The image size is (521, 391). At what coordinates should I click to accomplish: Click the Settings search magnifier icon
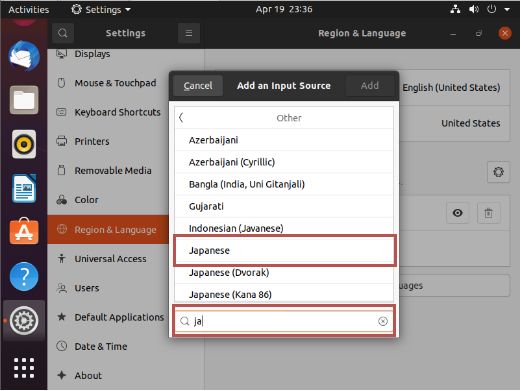point(63,33)
